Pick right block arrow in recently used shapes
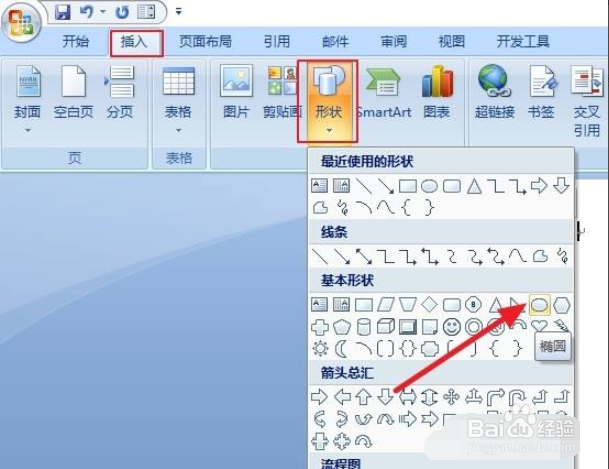 [539, 186]
